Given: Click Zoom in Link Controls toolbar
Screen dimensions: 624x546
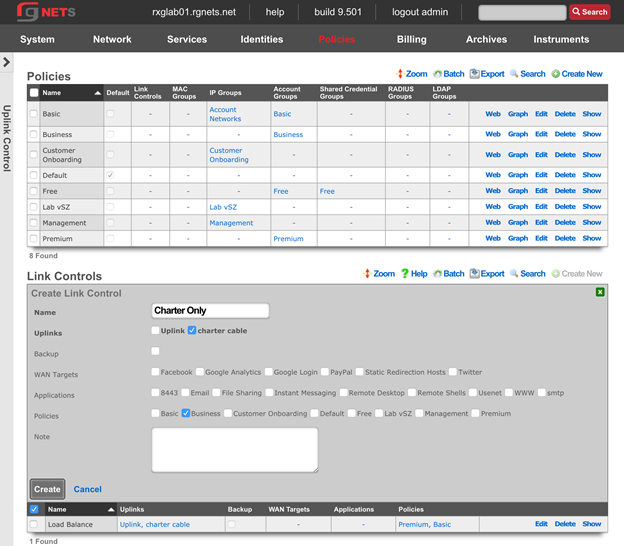Looking at the screenshot, I should [x=379, y=274].
